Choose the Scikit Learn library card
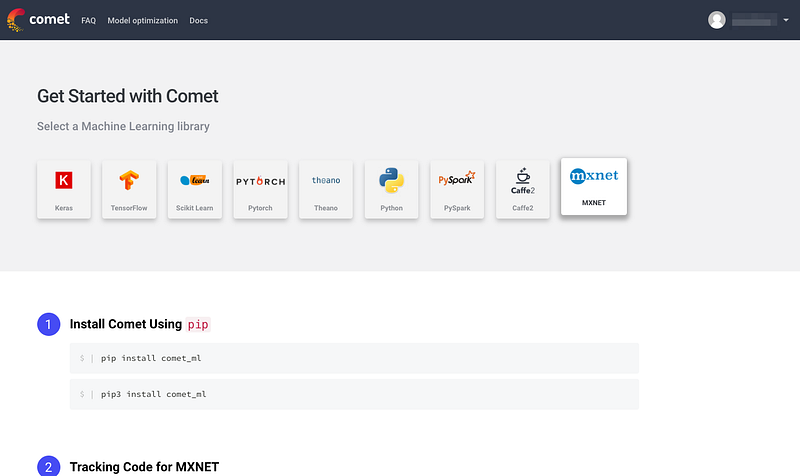 point(194,189)
